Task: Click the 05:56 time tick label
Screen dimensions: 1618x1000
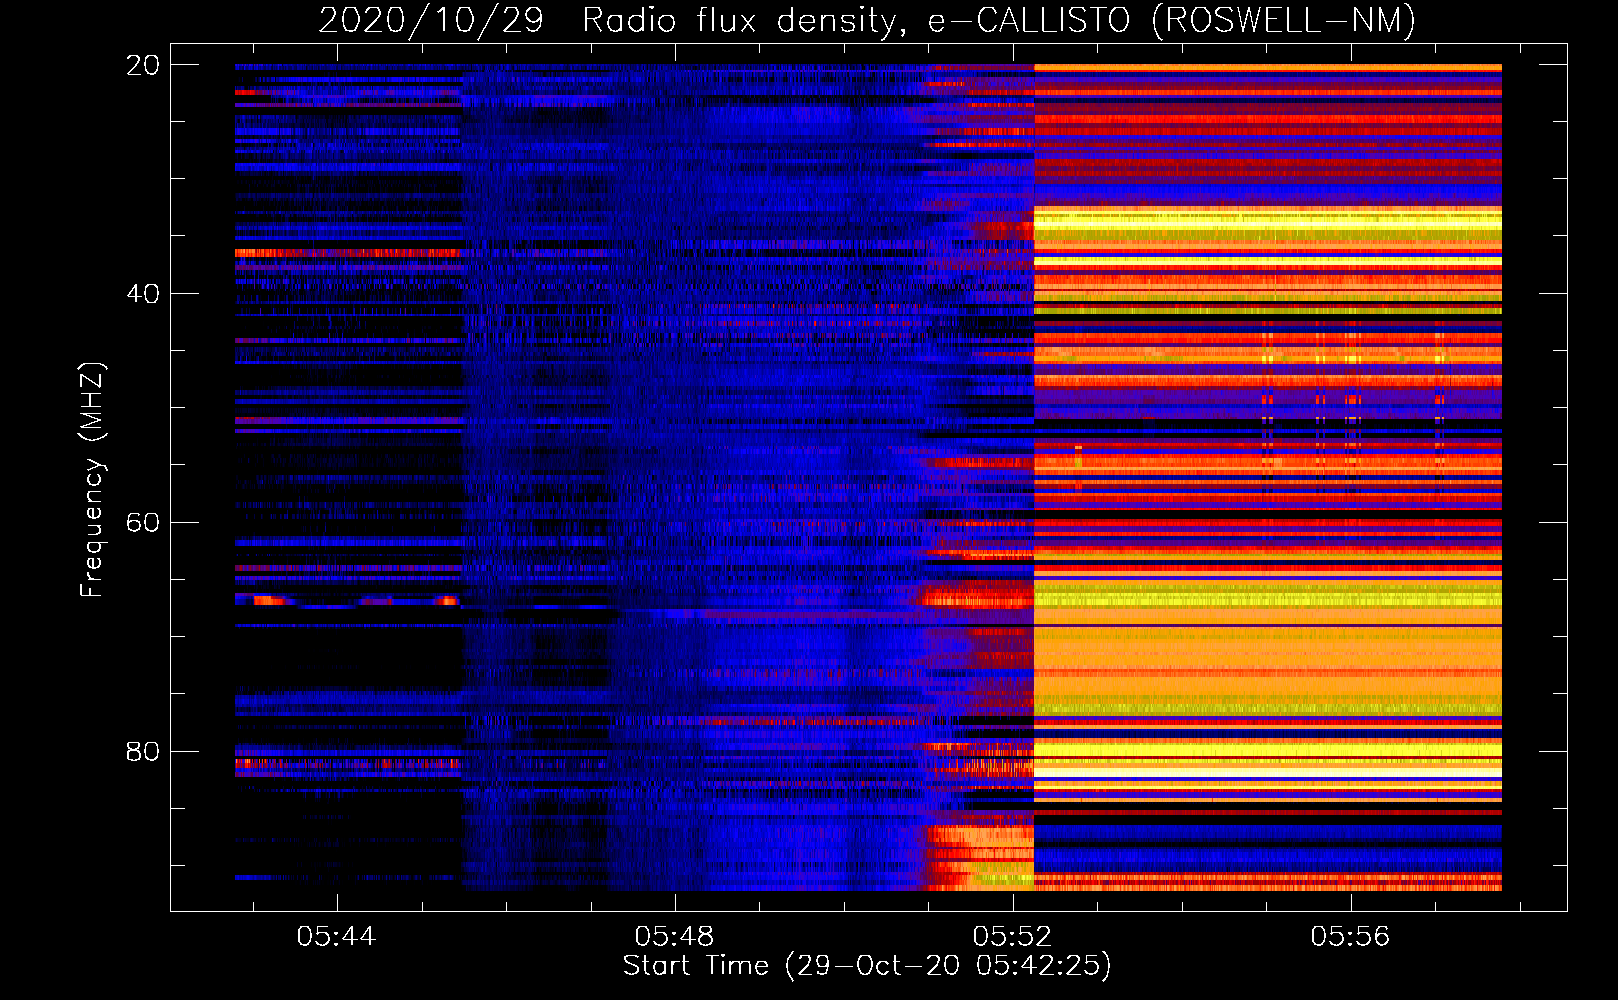Action: (1350, 936)
